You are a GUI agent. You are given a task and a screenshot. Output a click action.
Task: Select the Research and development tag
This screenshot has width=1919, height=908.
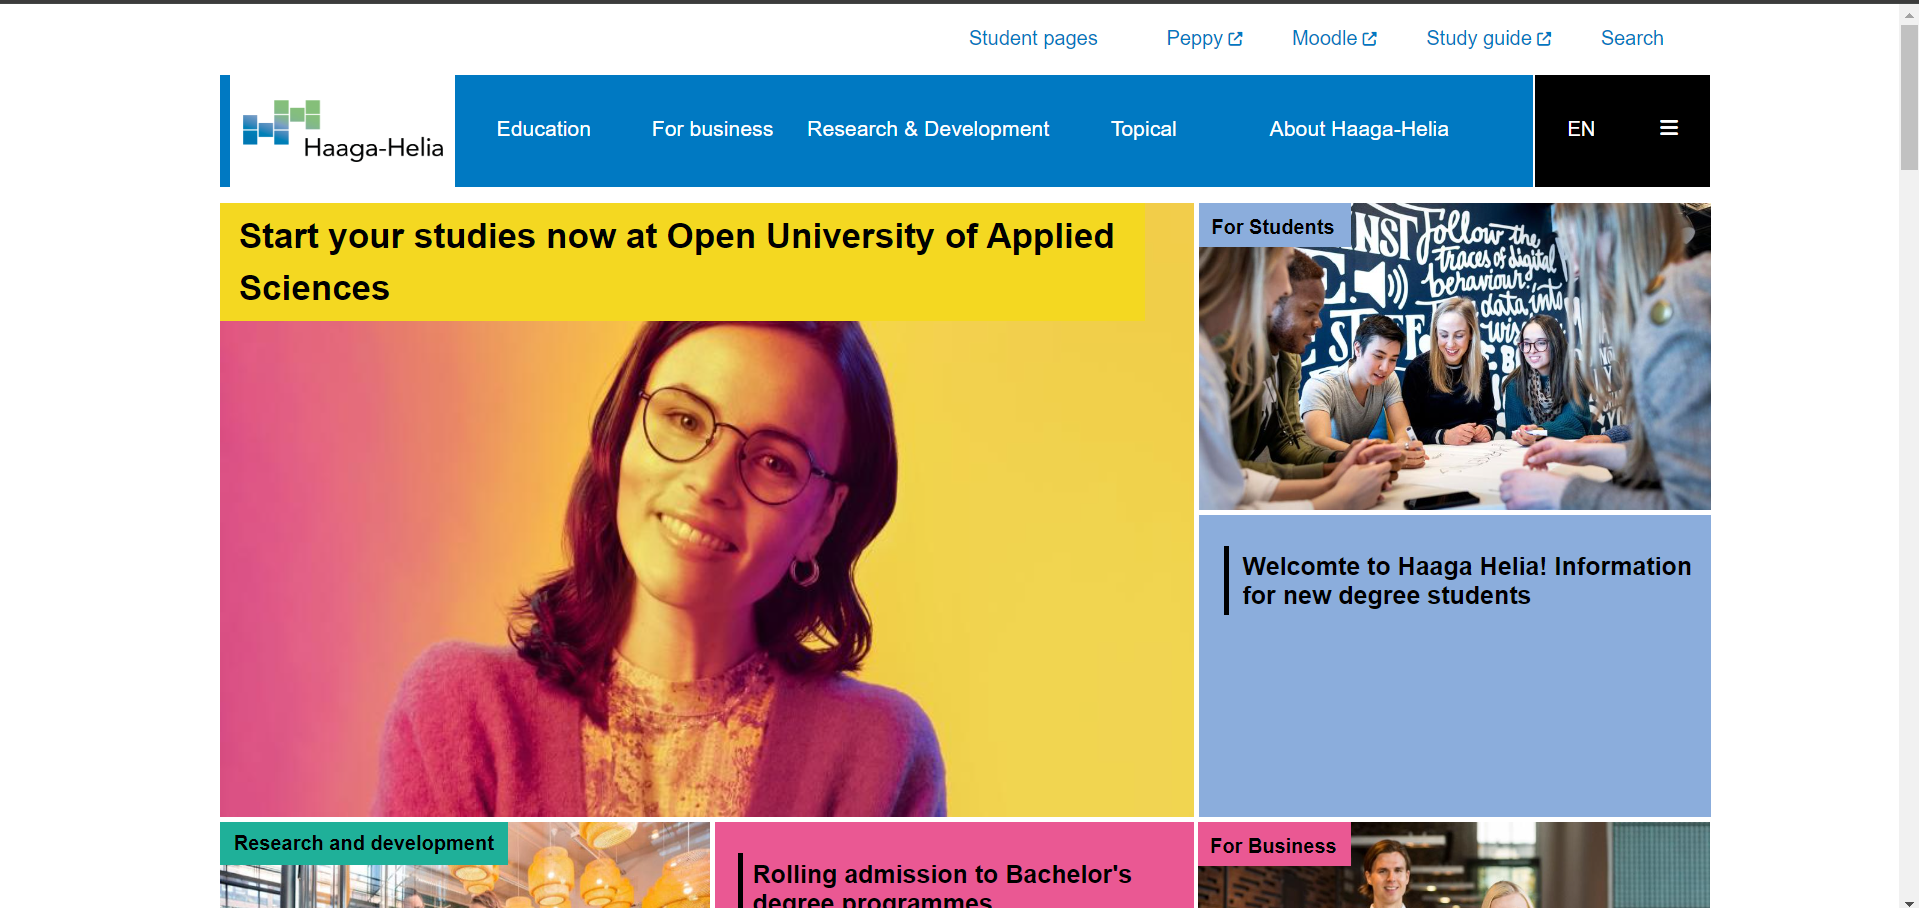[363, 843]
